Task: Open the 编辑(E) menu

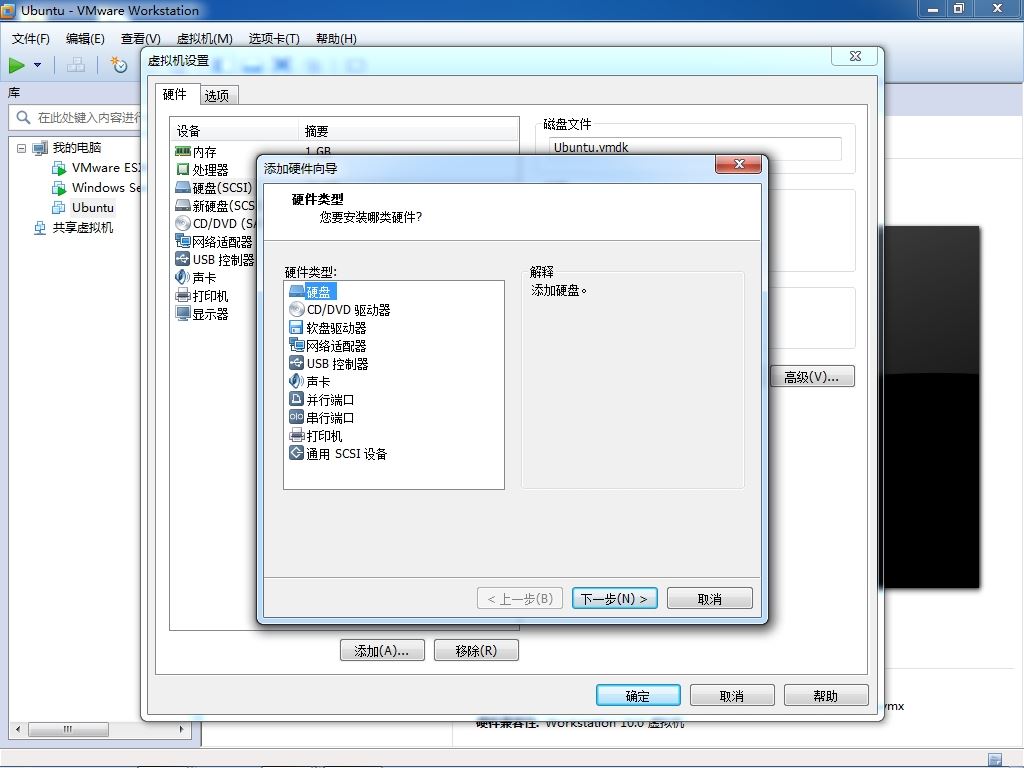Action: [x=85, y=39]
